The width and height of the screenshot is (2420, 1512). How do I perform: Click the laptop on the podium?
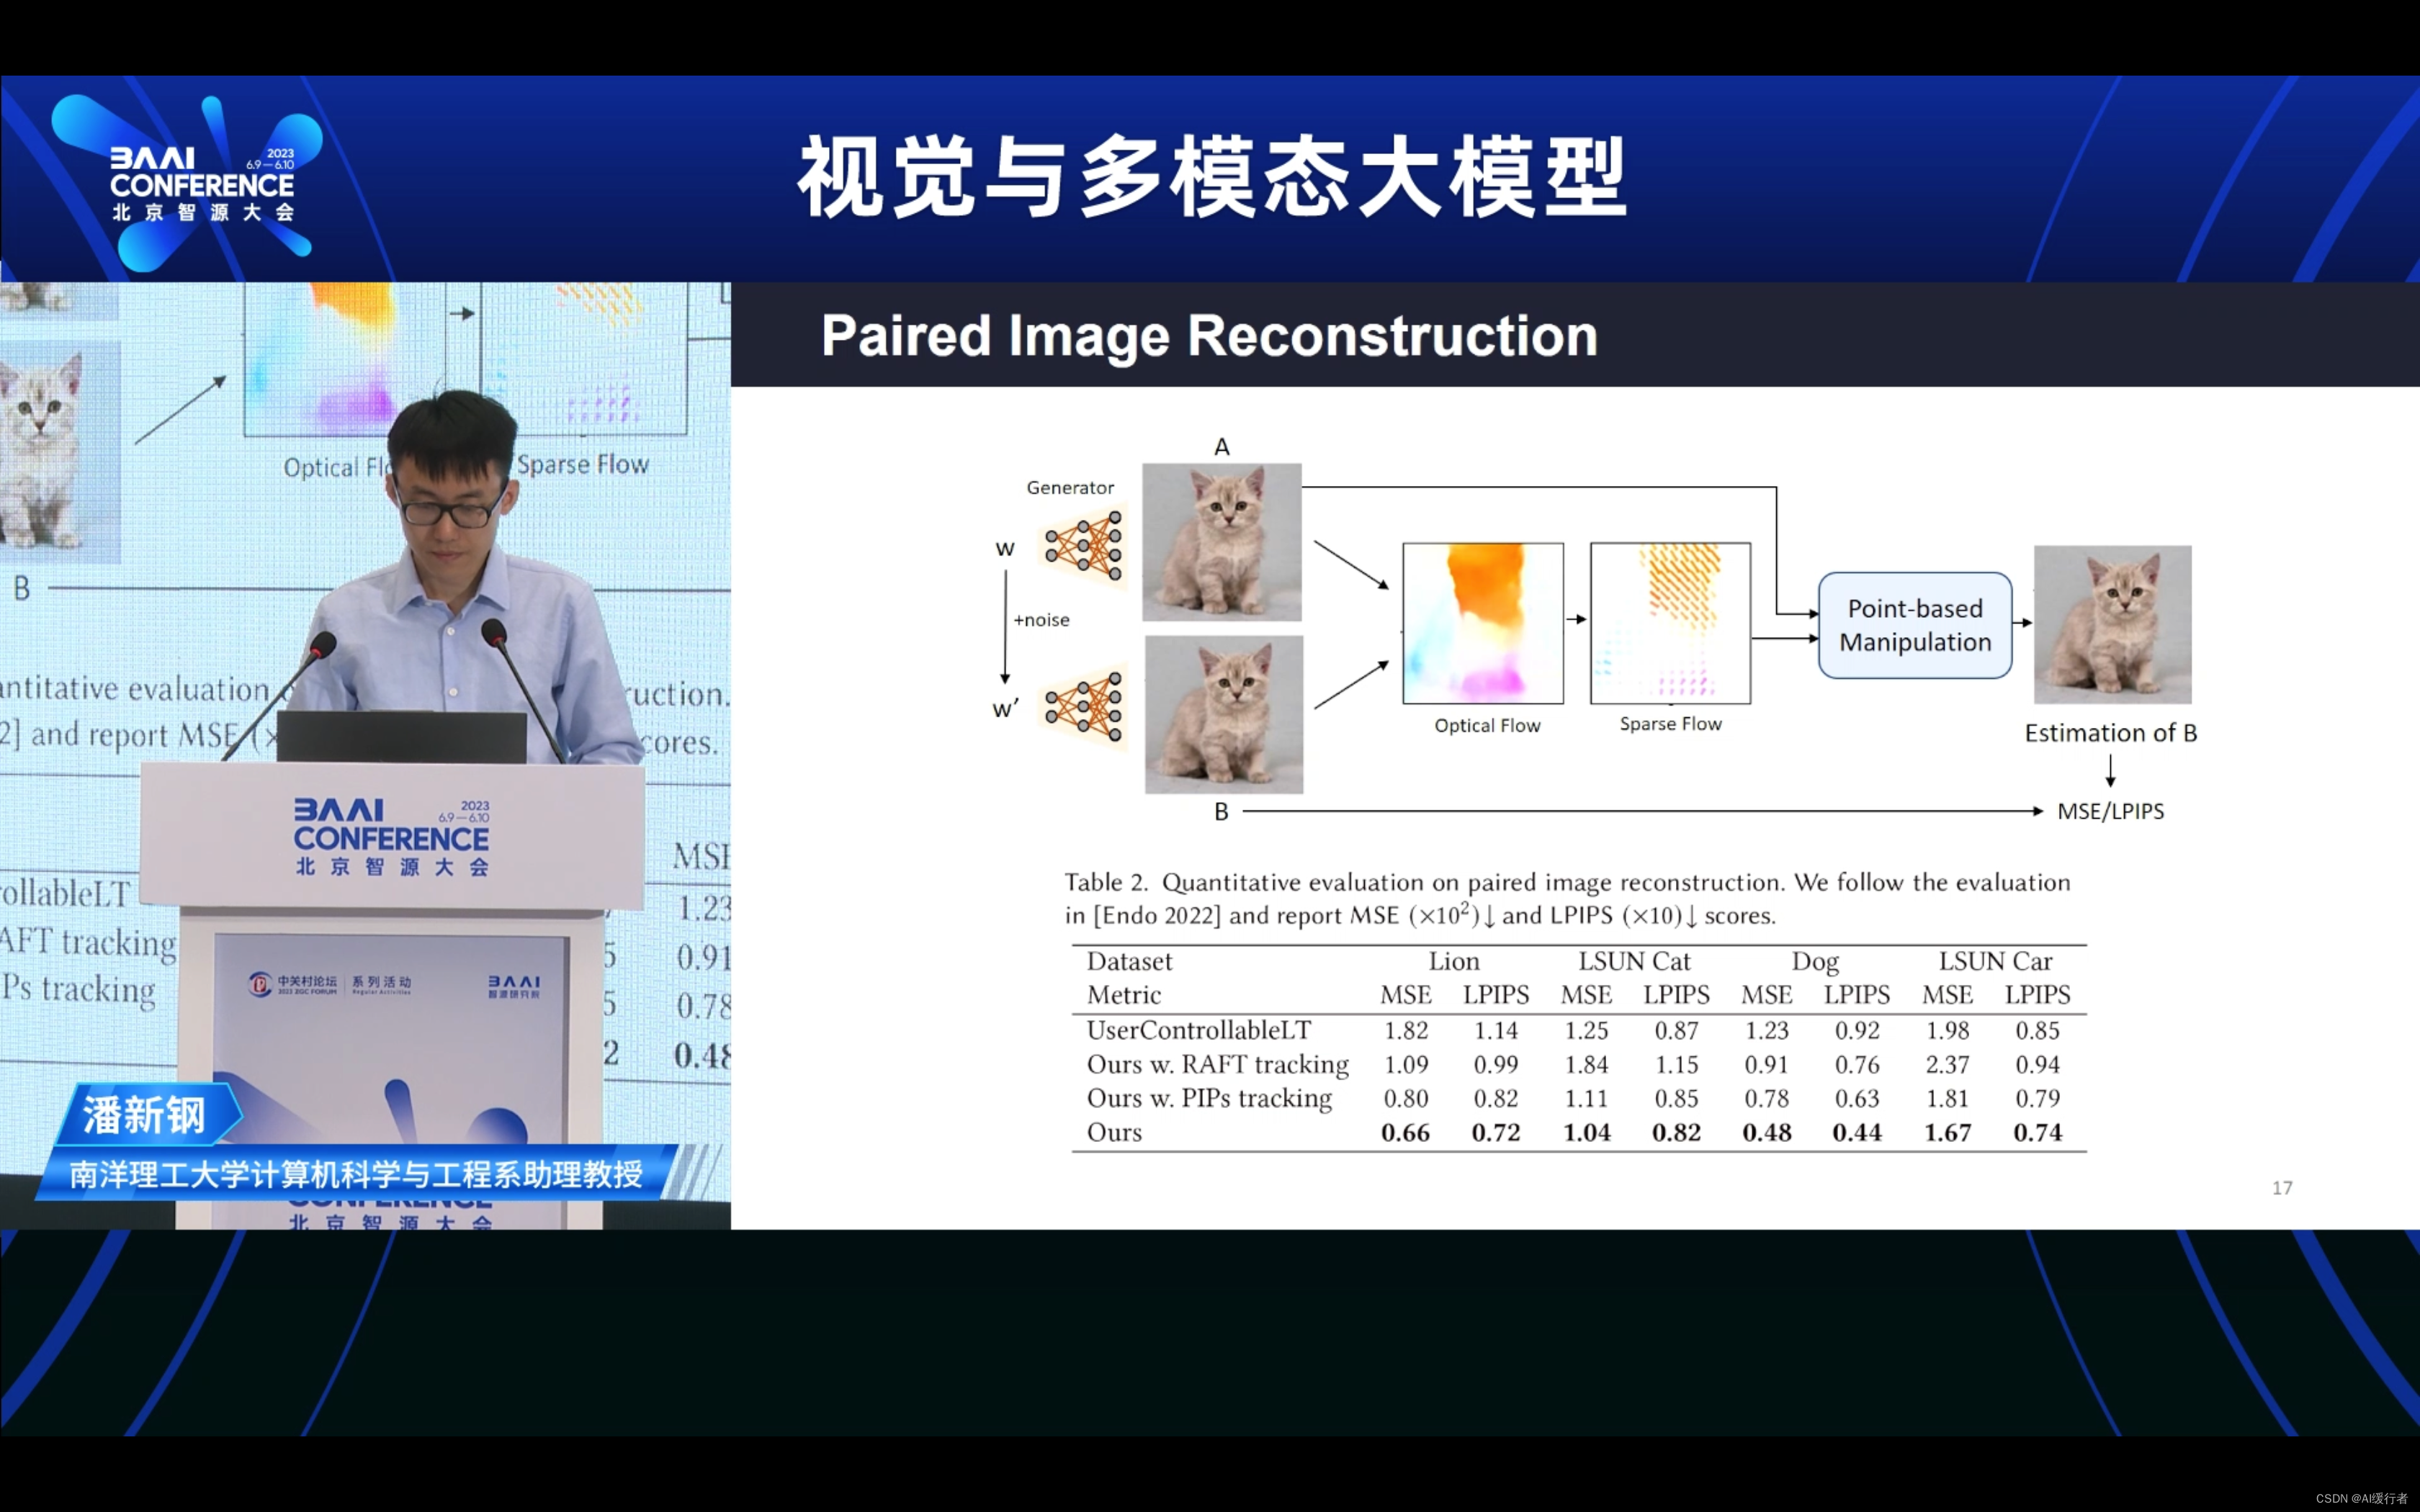402,738
